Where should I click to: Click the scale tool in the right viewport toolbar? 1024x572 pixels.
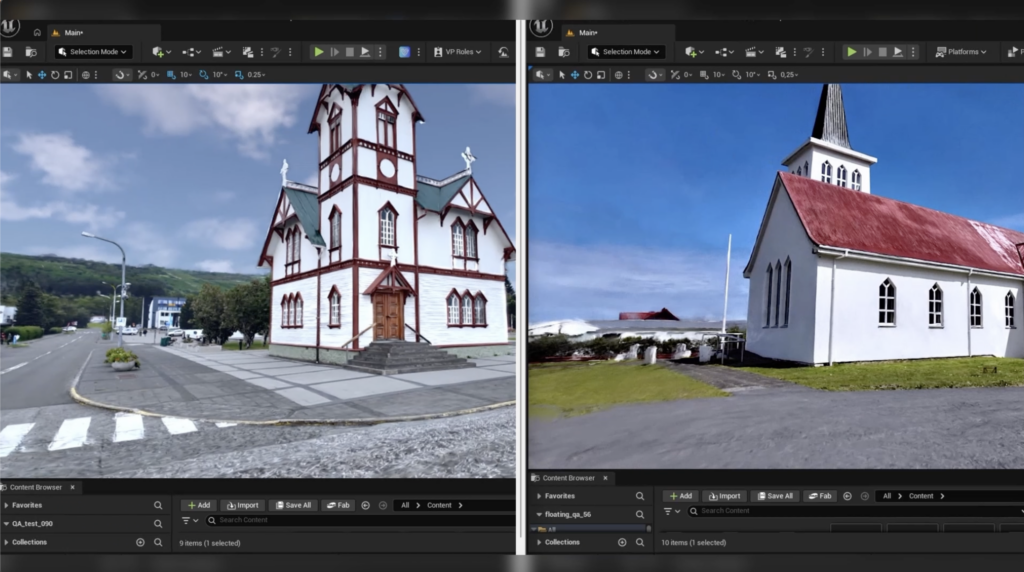click(600, 75)
